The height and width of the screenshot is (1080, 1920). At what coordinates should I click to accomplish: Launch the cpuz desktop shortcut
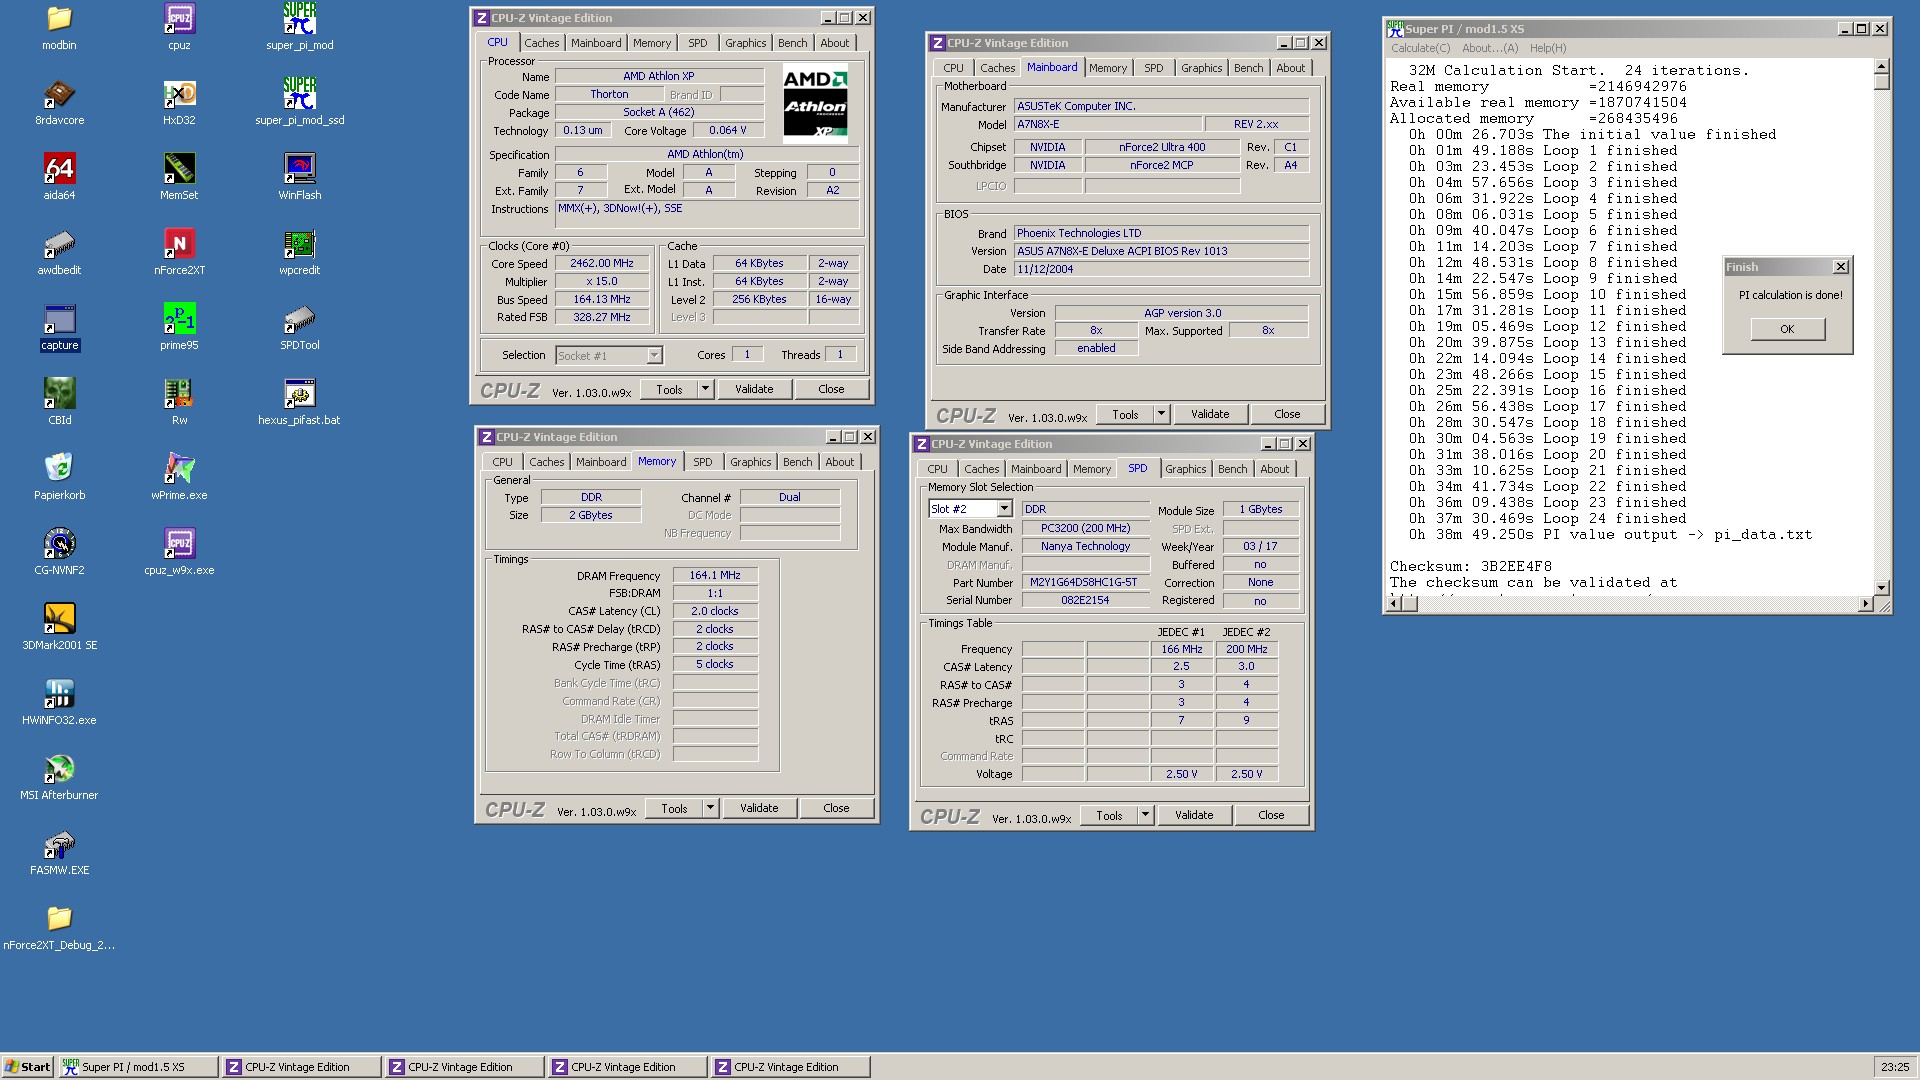179,27
